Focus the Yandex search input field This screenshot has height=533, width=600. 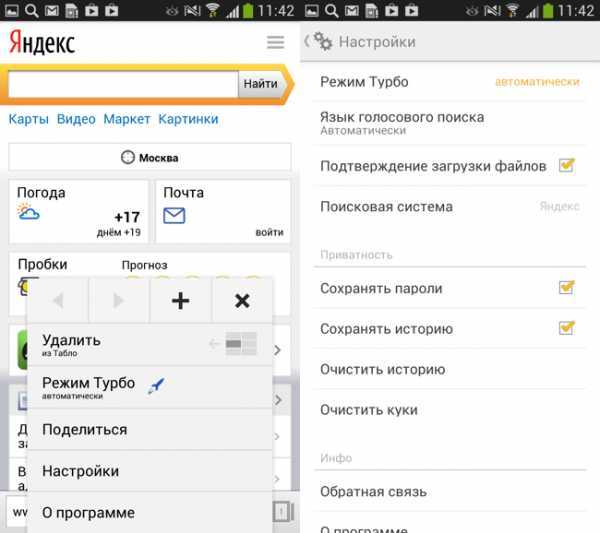pyautogui.click(x=123, y=84)
